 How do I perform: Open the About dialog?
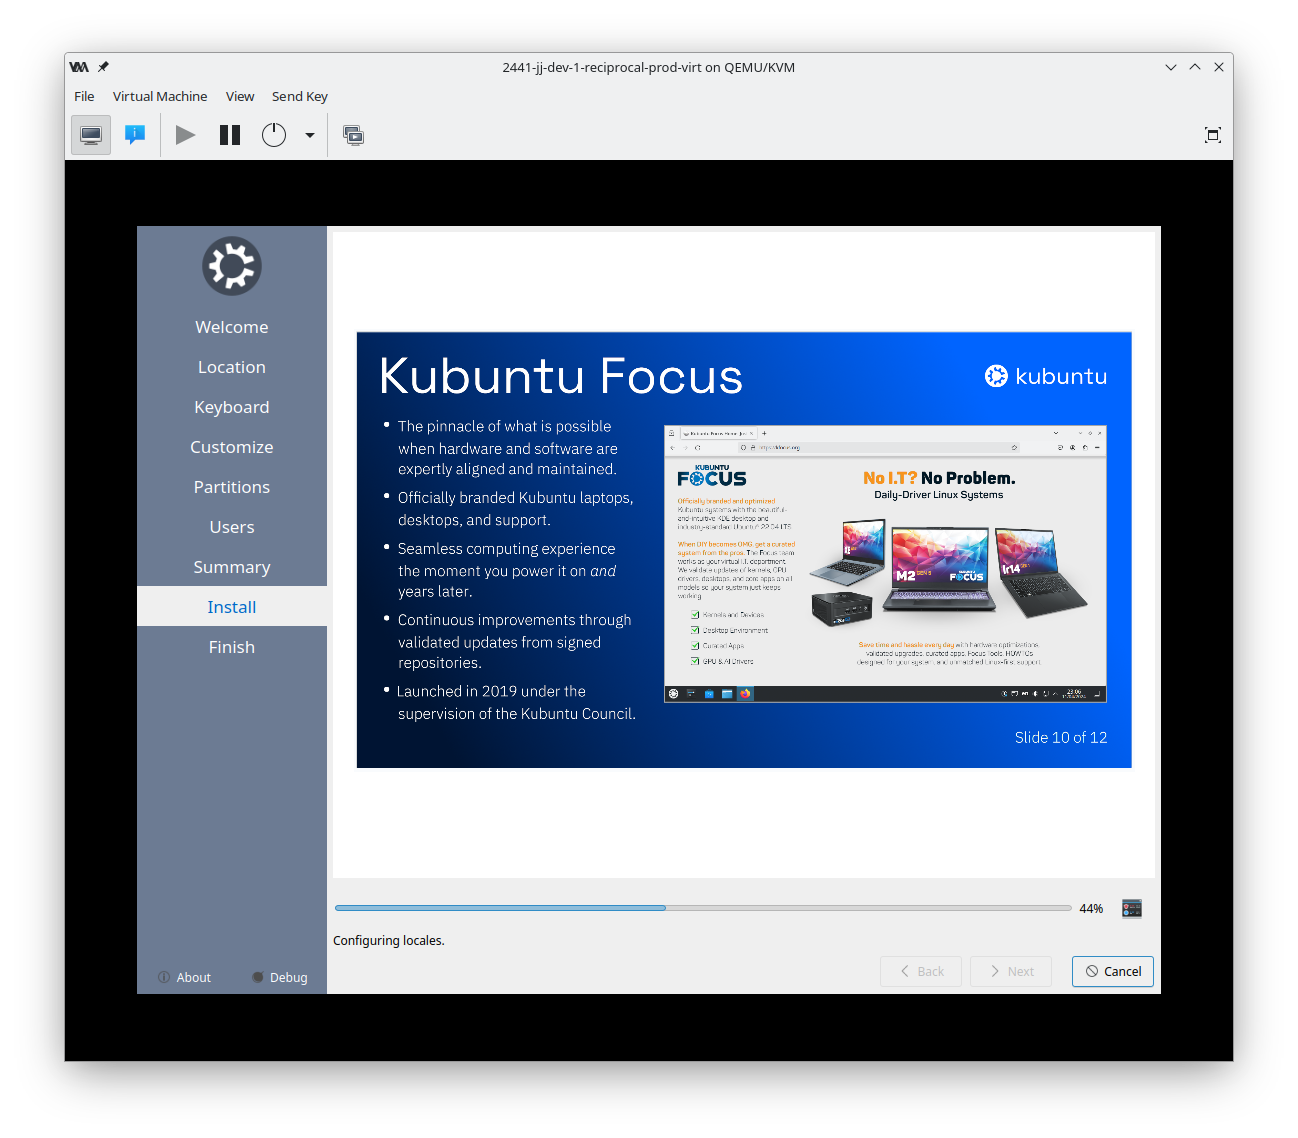coord(185,977)
